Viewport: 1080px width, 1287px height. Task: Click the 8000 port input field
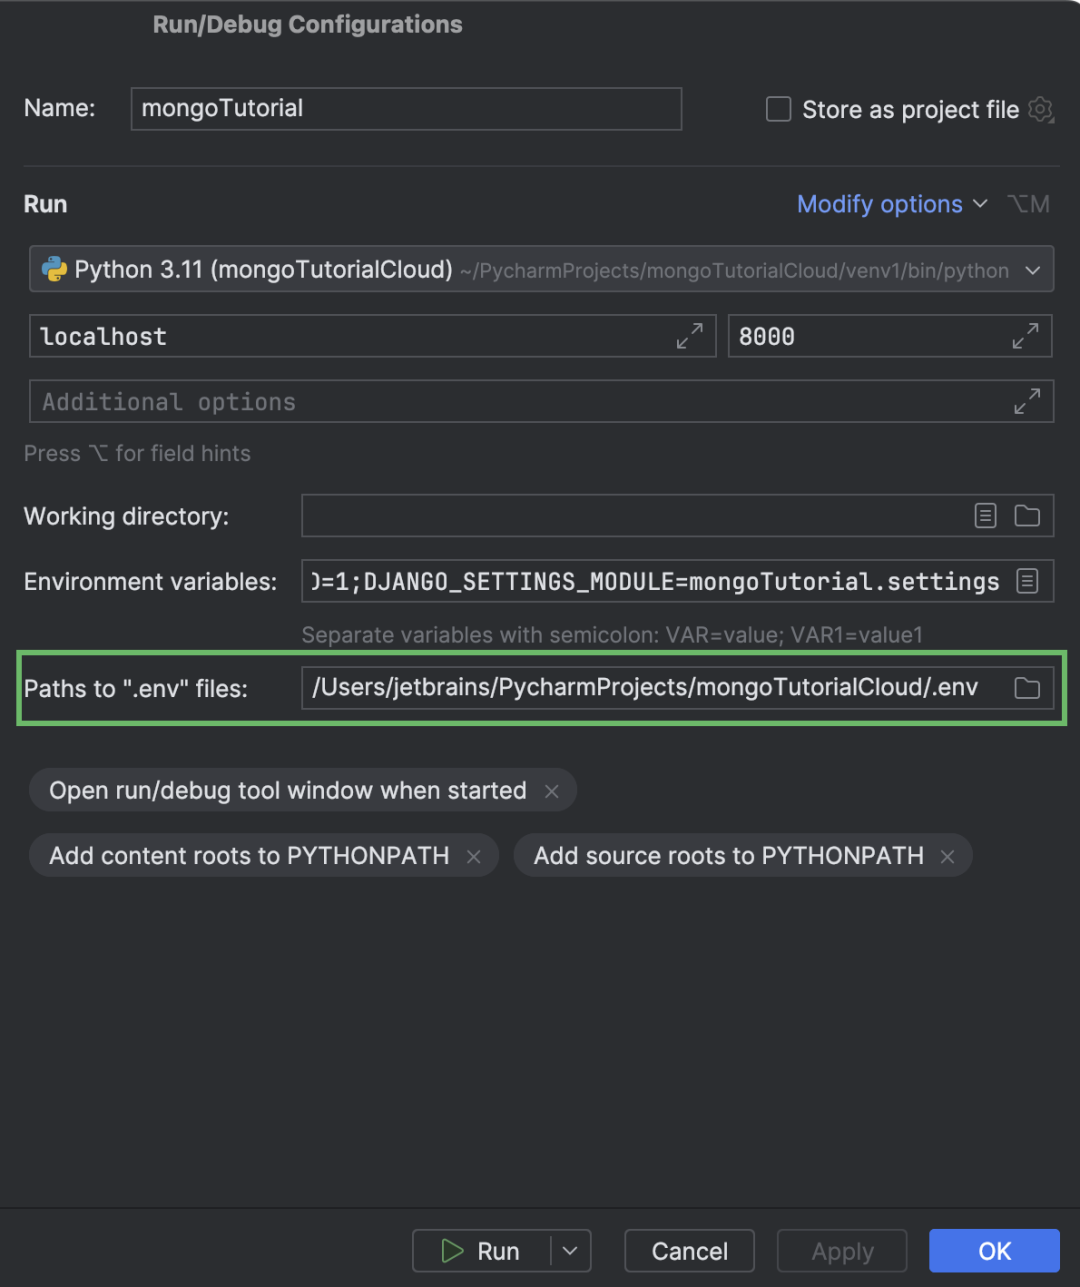click(x=890, y=337)
